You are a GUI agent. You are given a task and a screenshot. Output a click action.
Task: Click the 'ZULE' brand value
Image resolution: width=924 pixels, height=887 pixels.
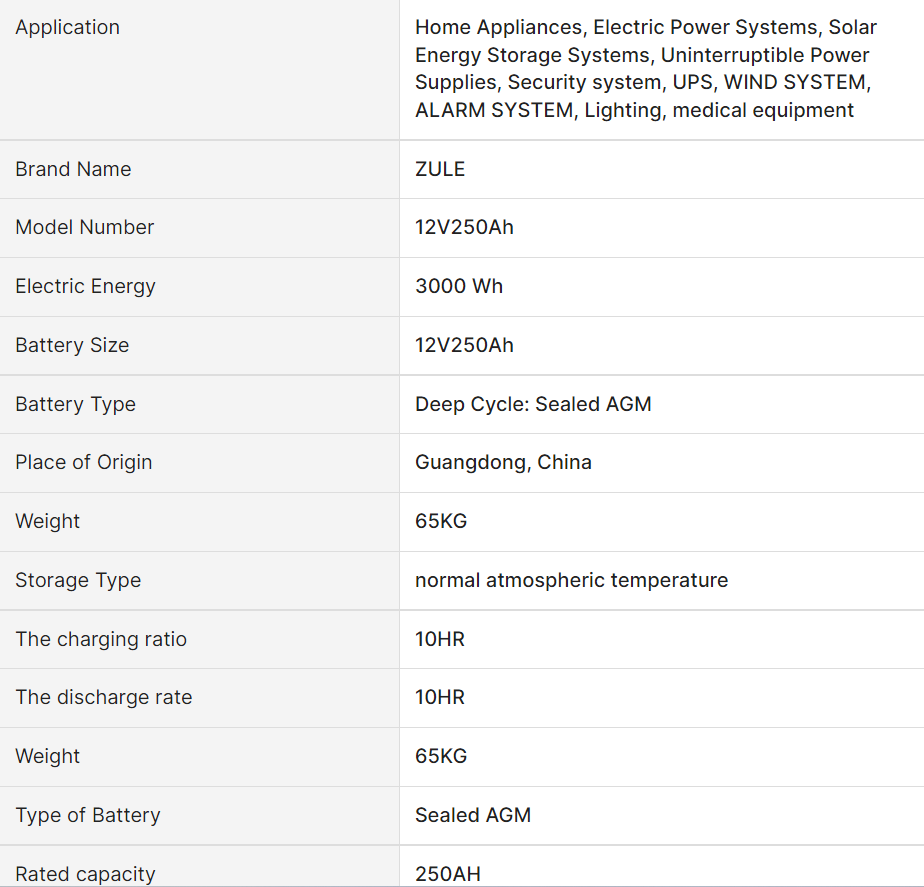pyautogui.click(x=440, y=169)
